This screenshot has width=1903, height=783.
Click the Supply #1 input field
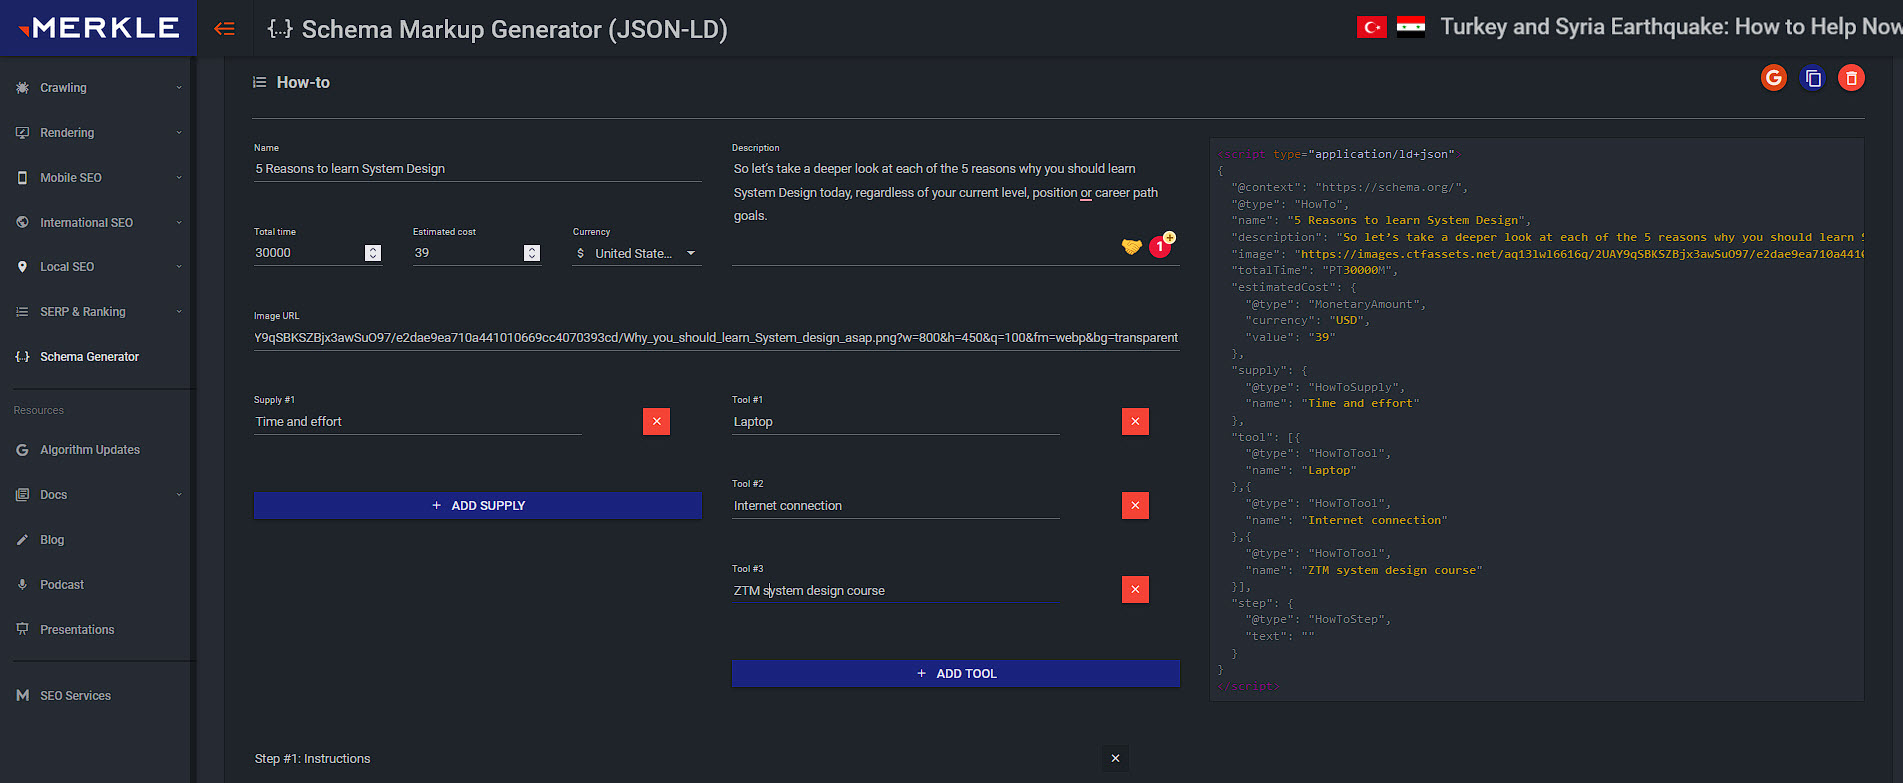pyautogui.click(x=417, y=422)
